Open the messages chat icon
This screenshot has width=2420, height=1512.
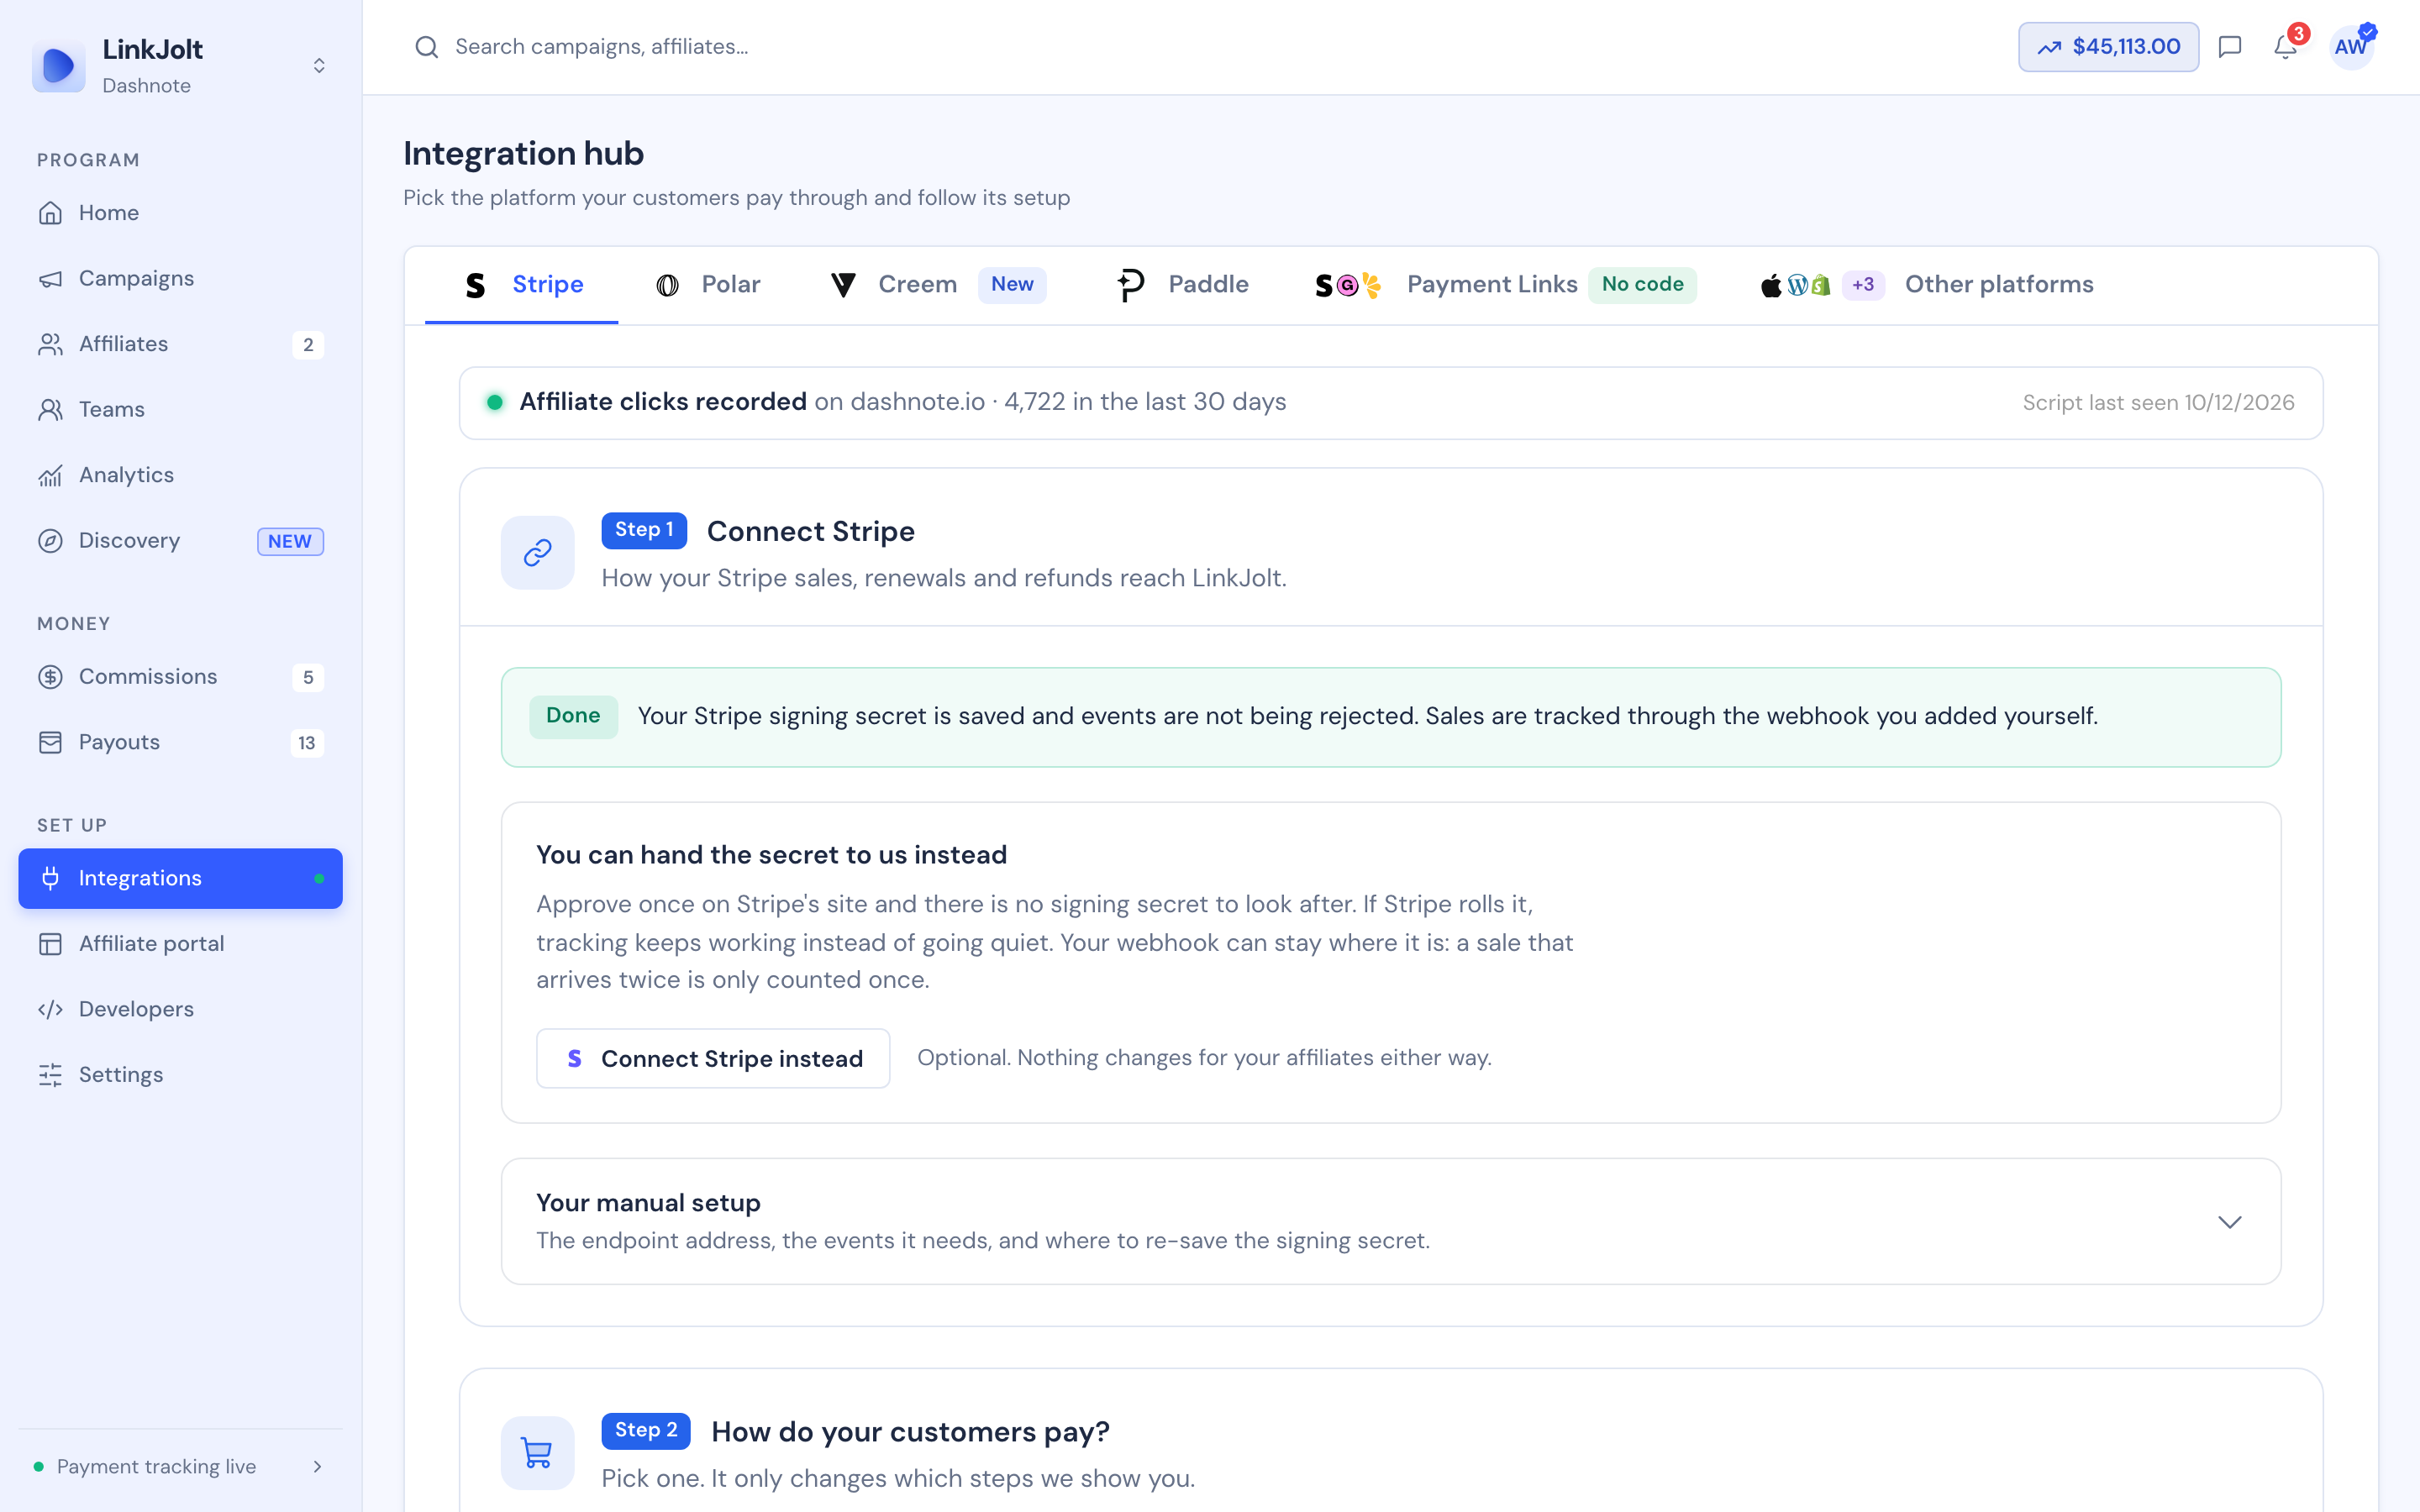(x=2229, y=47)
